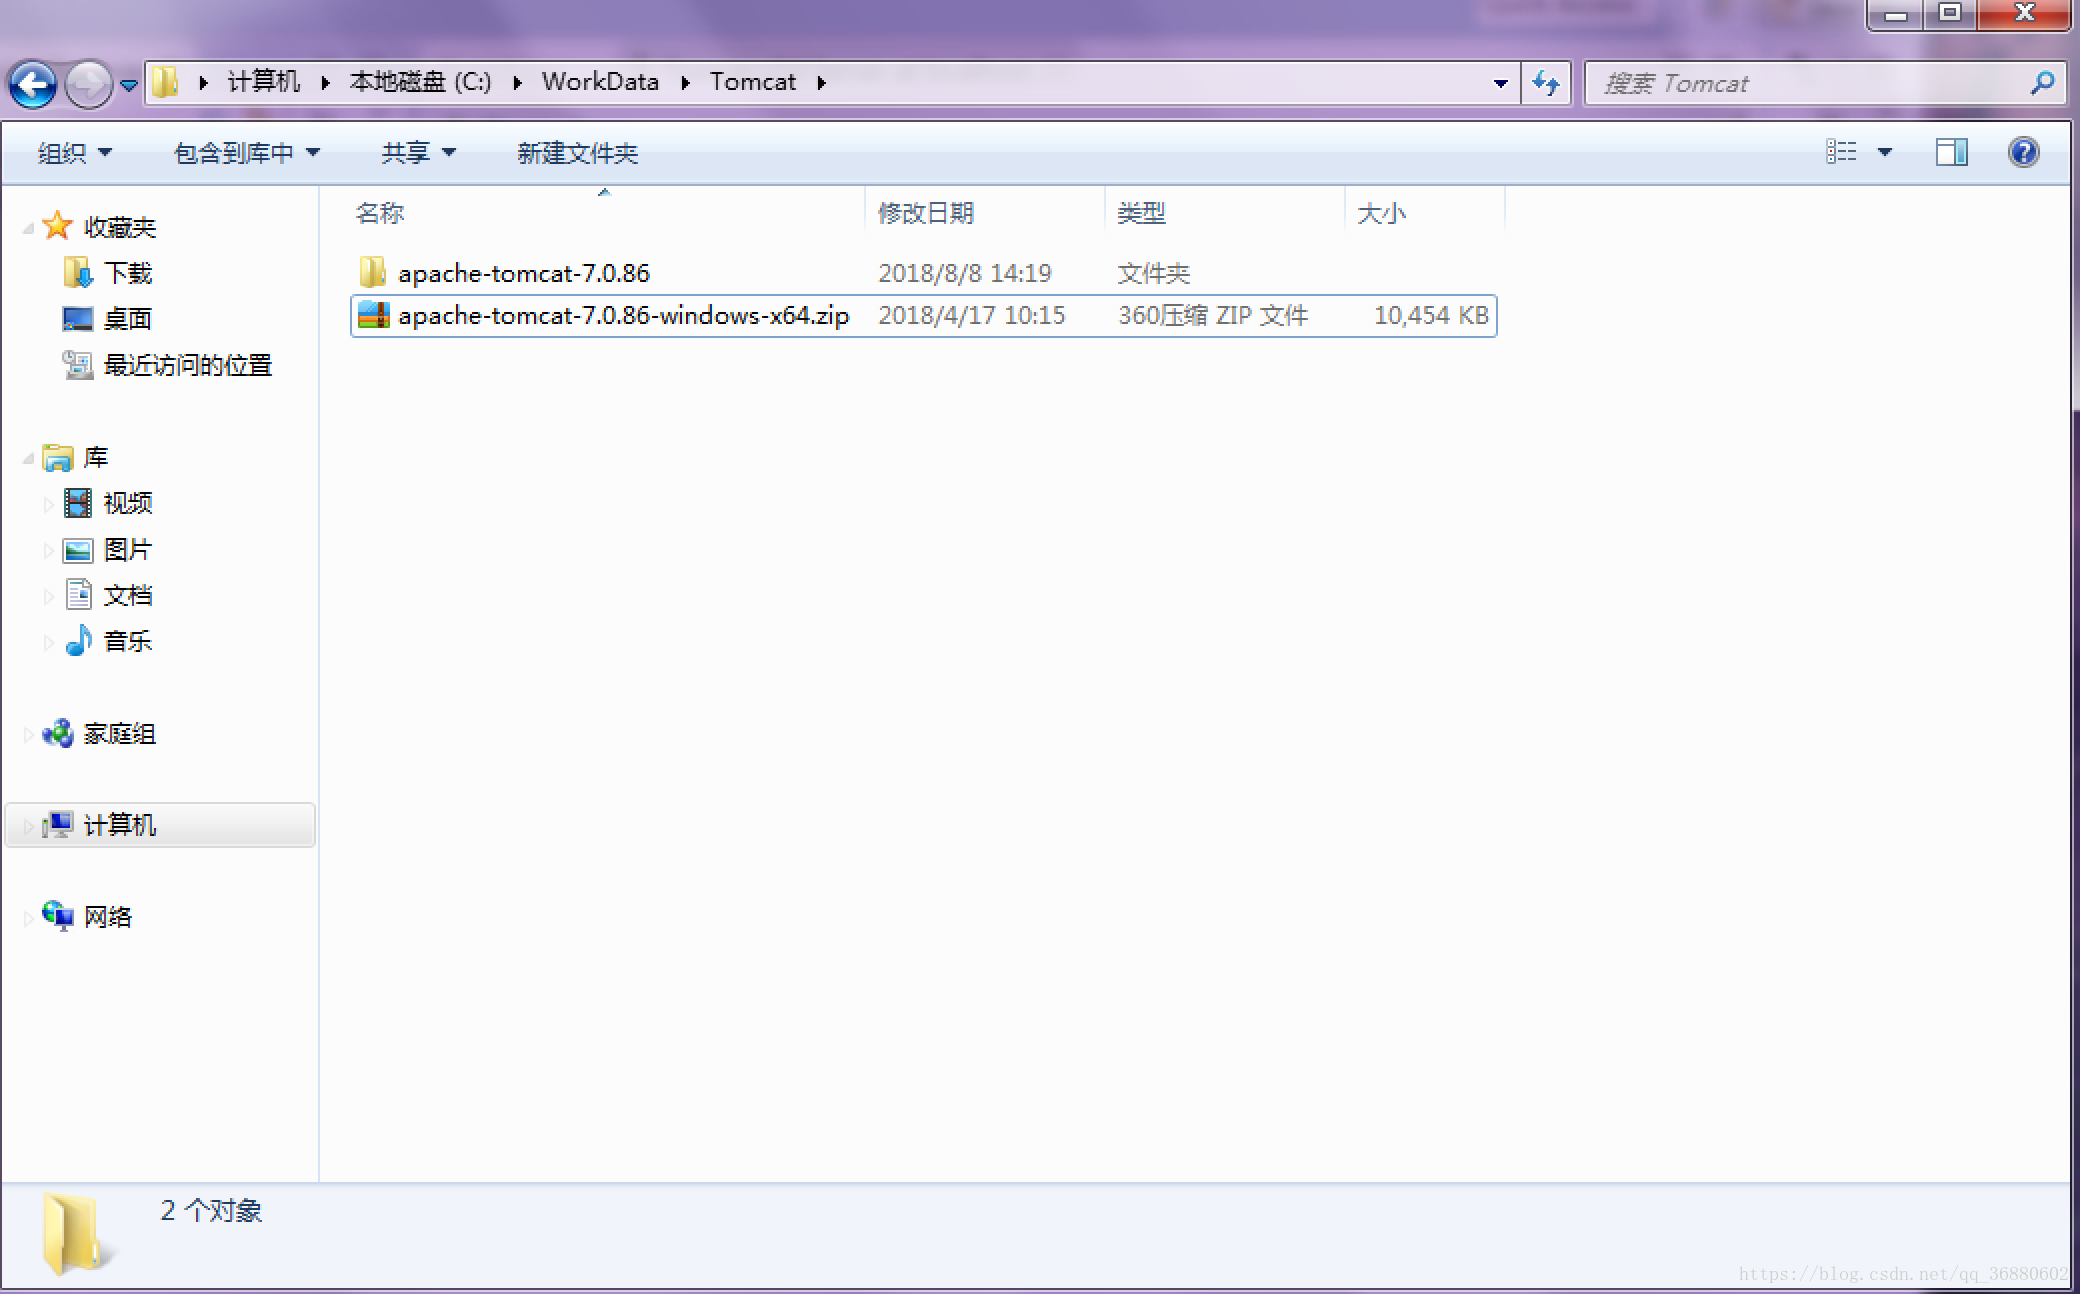Select Tomcat breadcrumb segment
Viewport: 2080px width, 1294px height.
pos(753,82)
